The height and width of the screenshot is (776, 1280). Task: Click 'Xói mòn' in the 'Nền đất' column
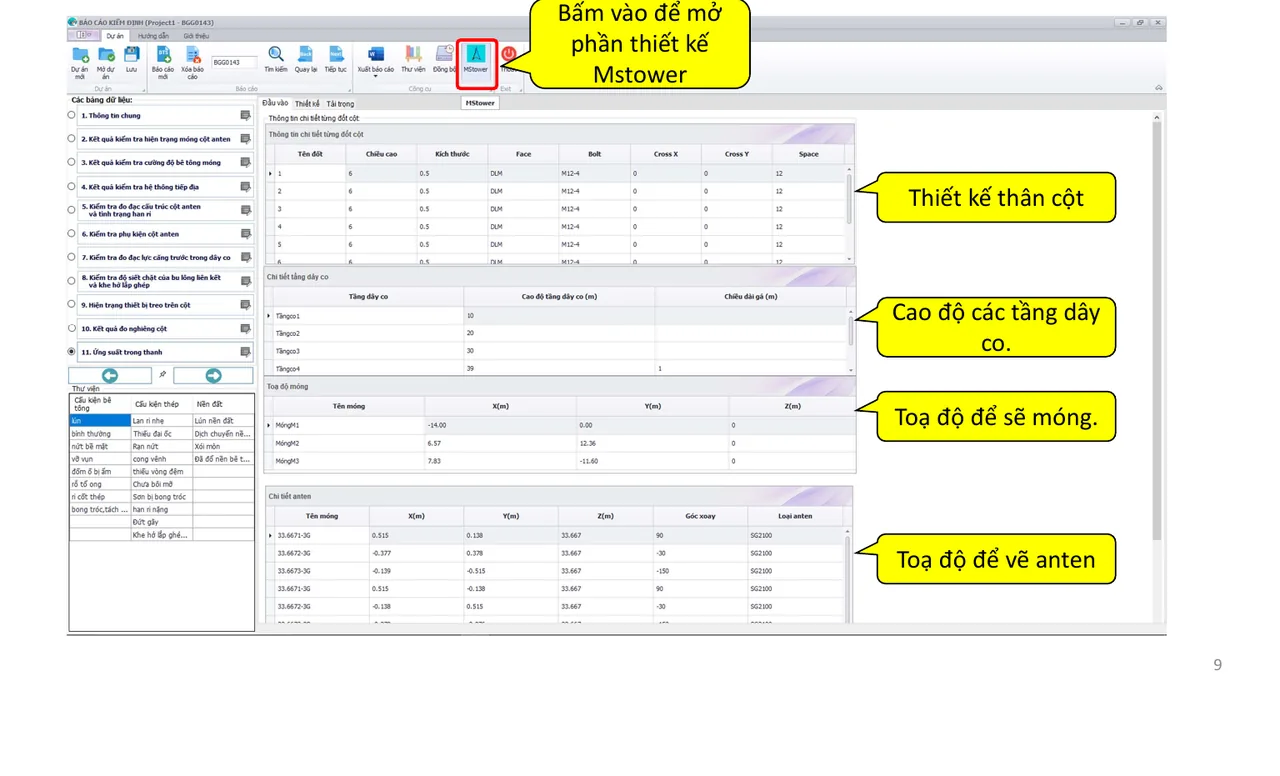(223, 446)
